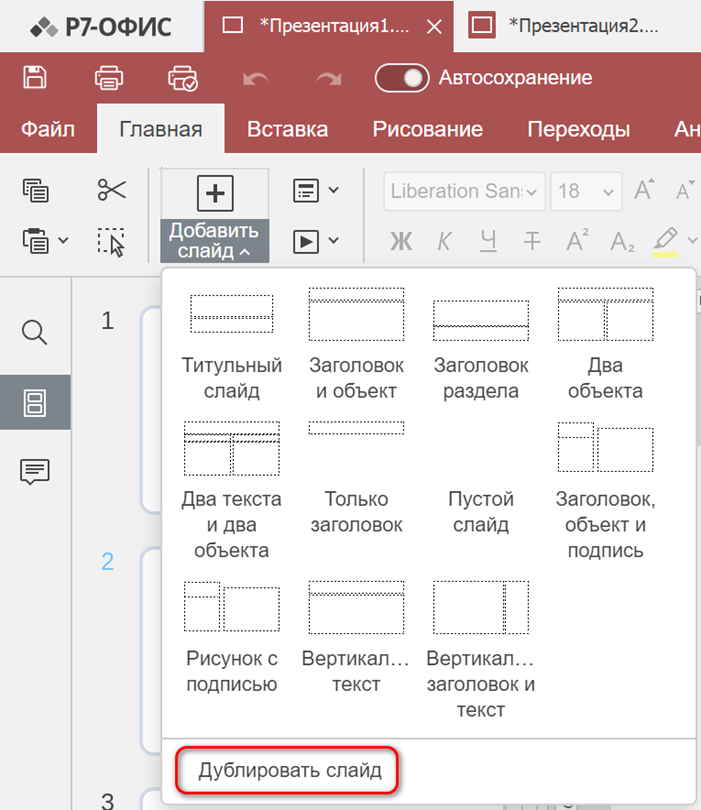Open the highlight color dropdown arrow
The width and height of the screenshot is (701, 810).
tap(692, 240)
